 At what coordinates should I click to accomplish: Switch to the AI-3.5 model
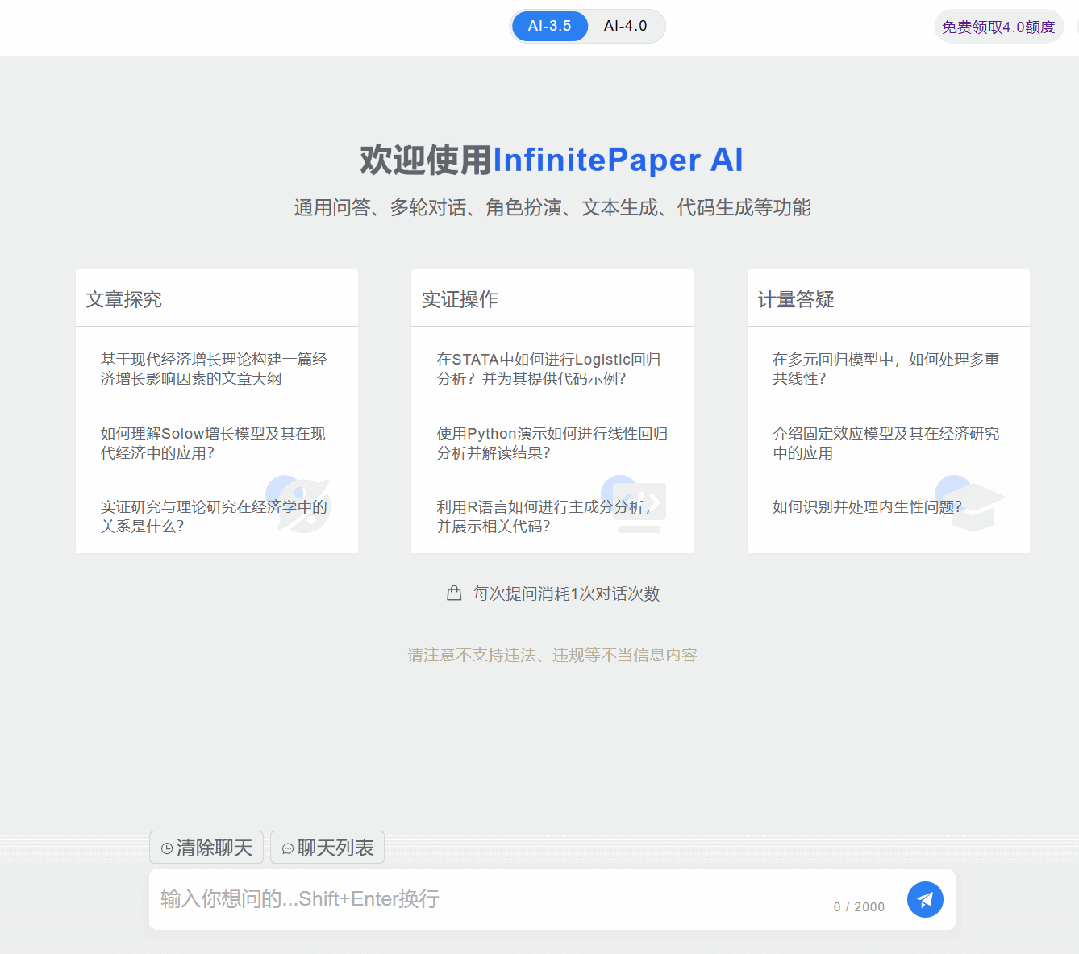549,26
